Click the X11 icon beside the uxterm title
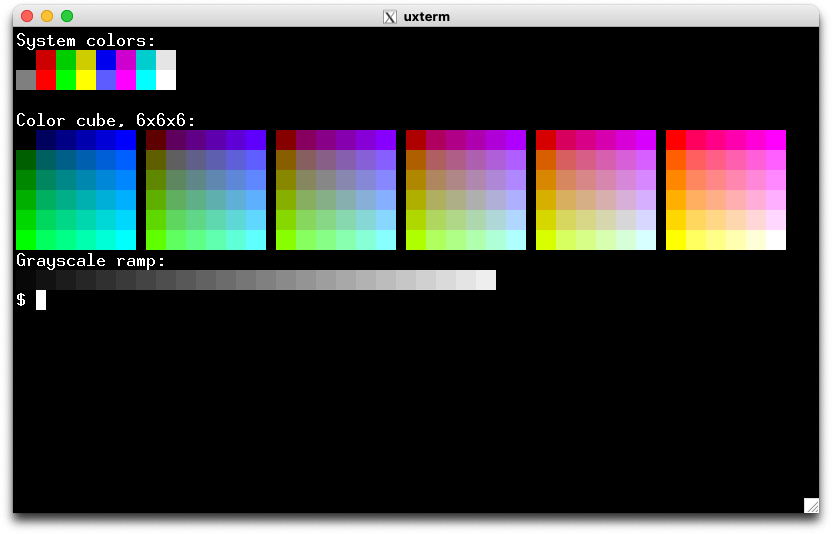 point(390,16)
